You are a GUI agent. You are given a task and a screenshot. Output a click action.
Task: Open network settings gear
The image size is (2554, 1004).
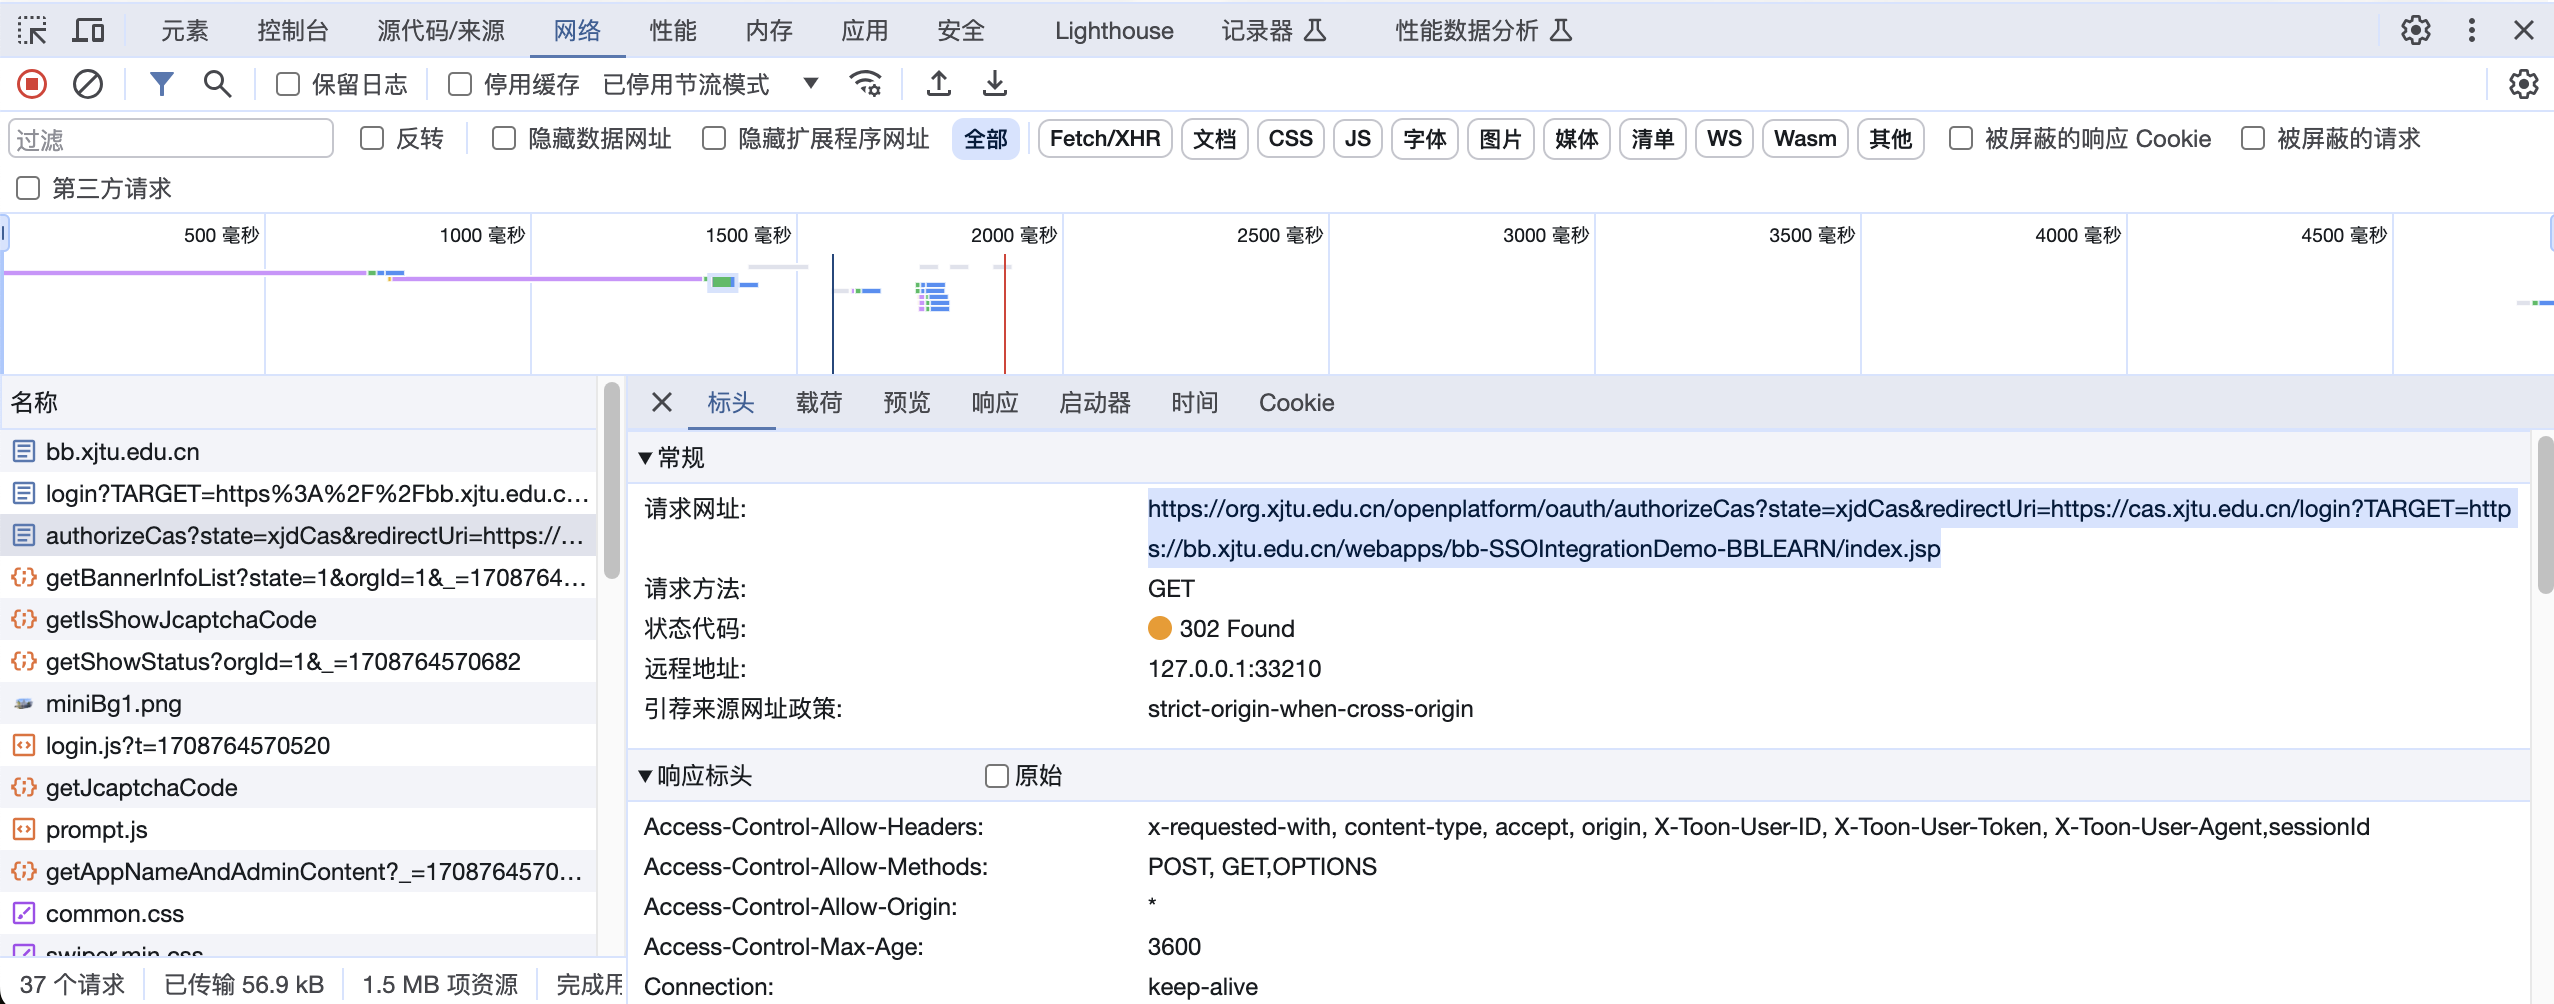[x=2524, y=84]
